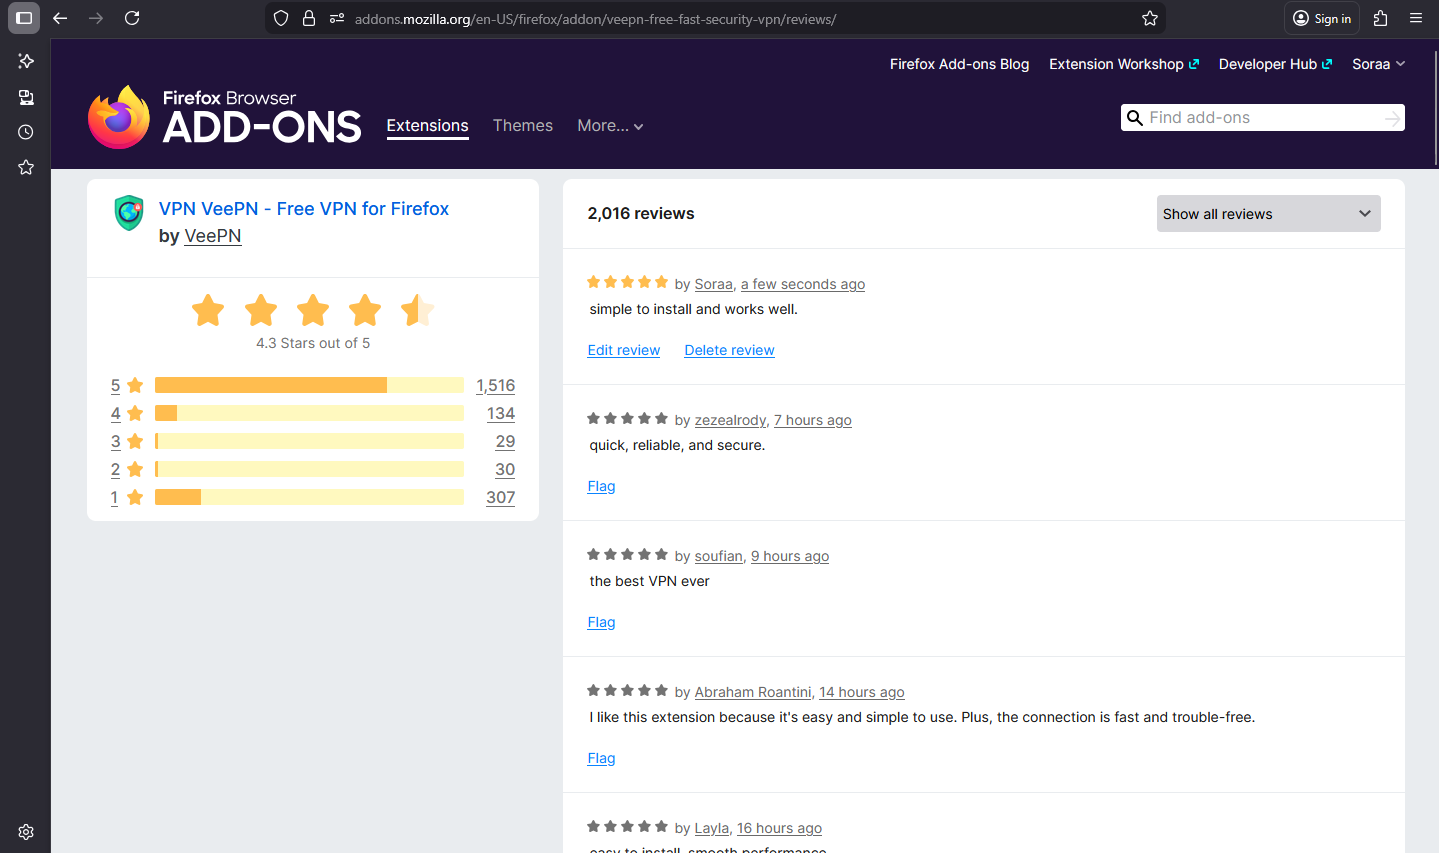
Task: Open soufian reviewer profile
Action: pos(718,556)
